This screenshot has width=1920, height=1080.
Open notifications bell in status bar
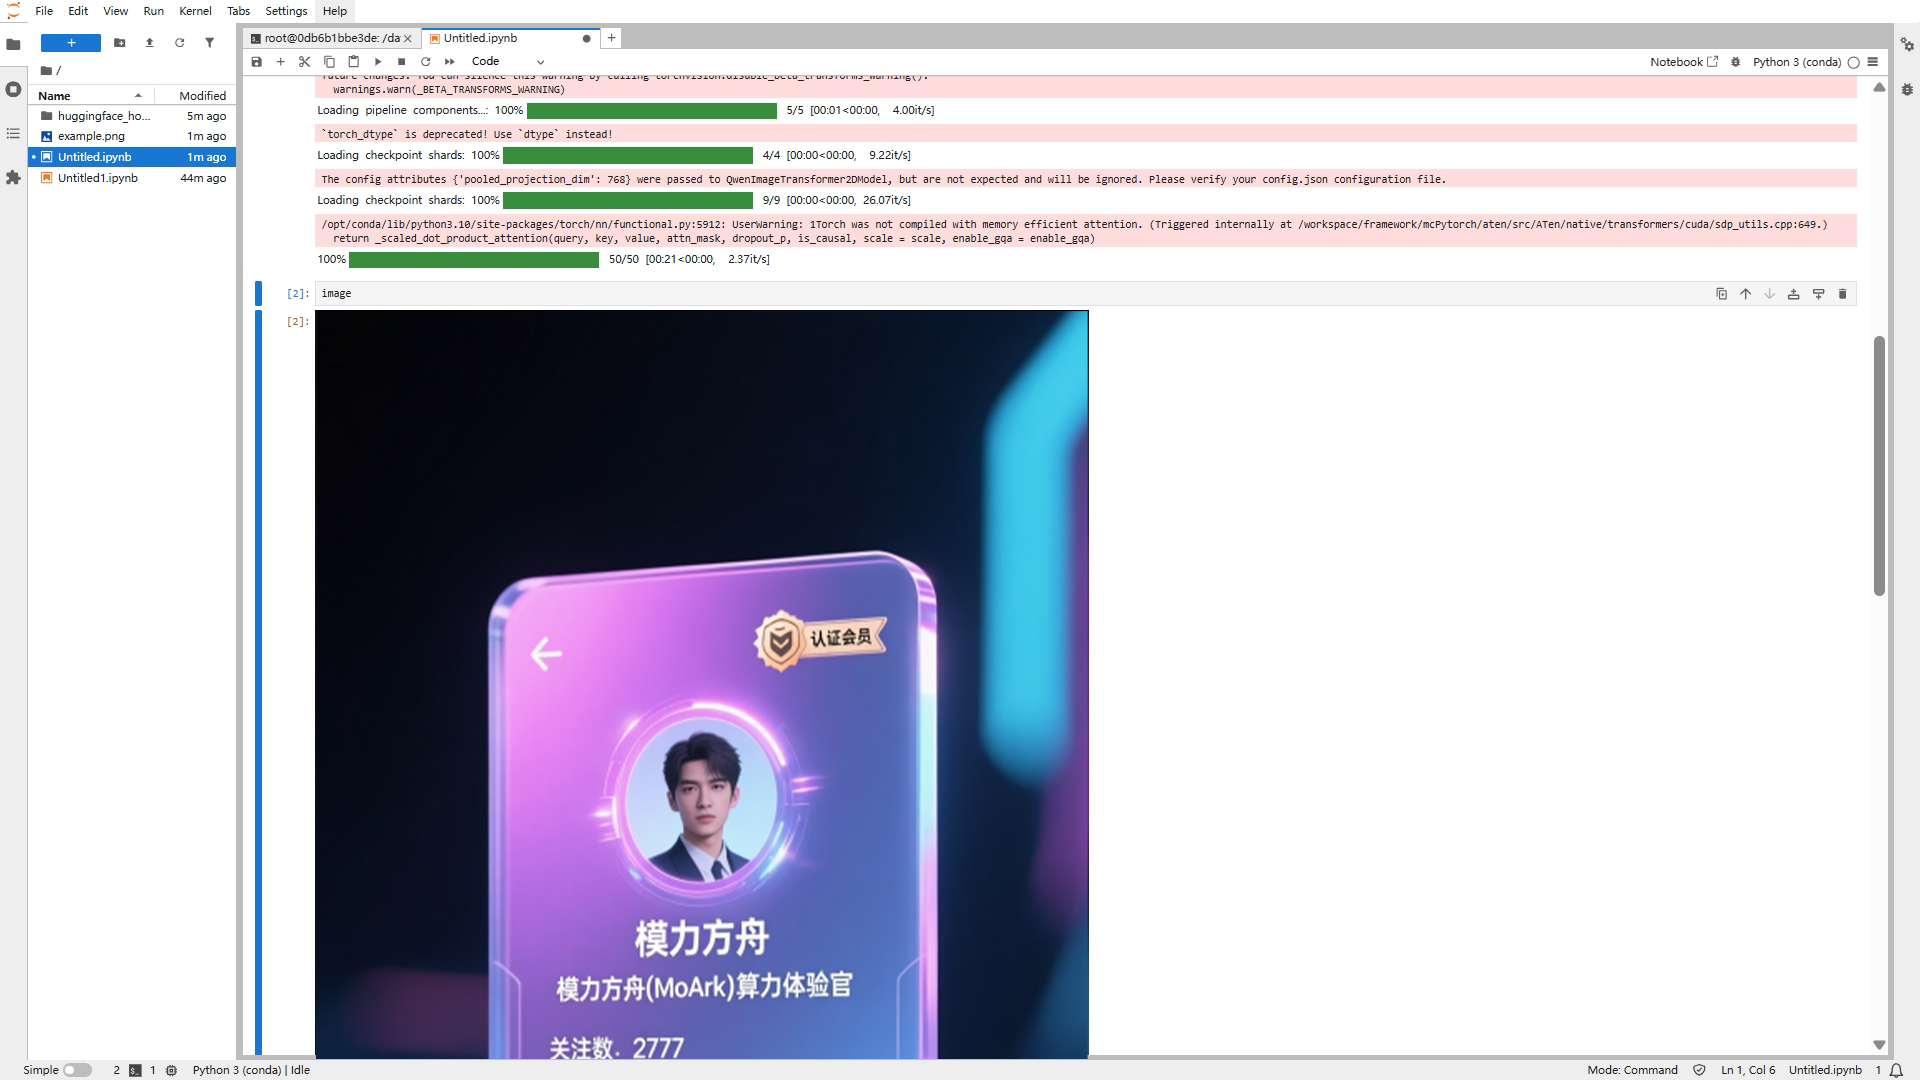tap(1896, 1070)
